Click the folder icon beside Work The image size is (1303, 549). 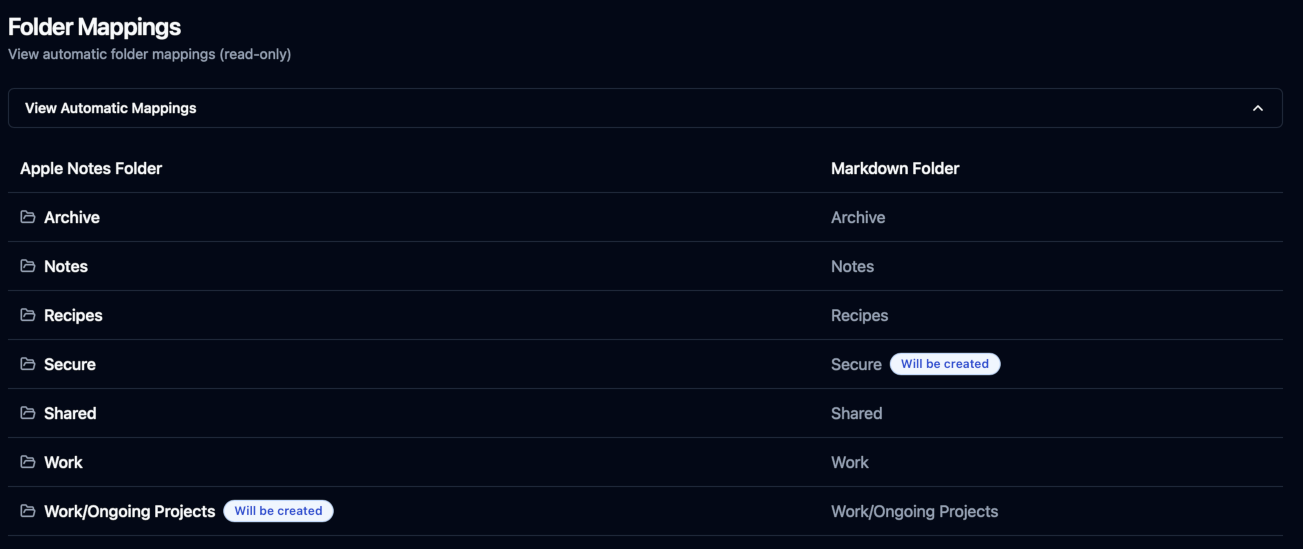coord(28,462)
